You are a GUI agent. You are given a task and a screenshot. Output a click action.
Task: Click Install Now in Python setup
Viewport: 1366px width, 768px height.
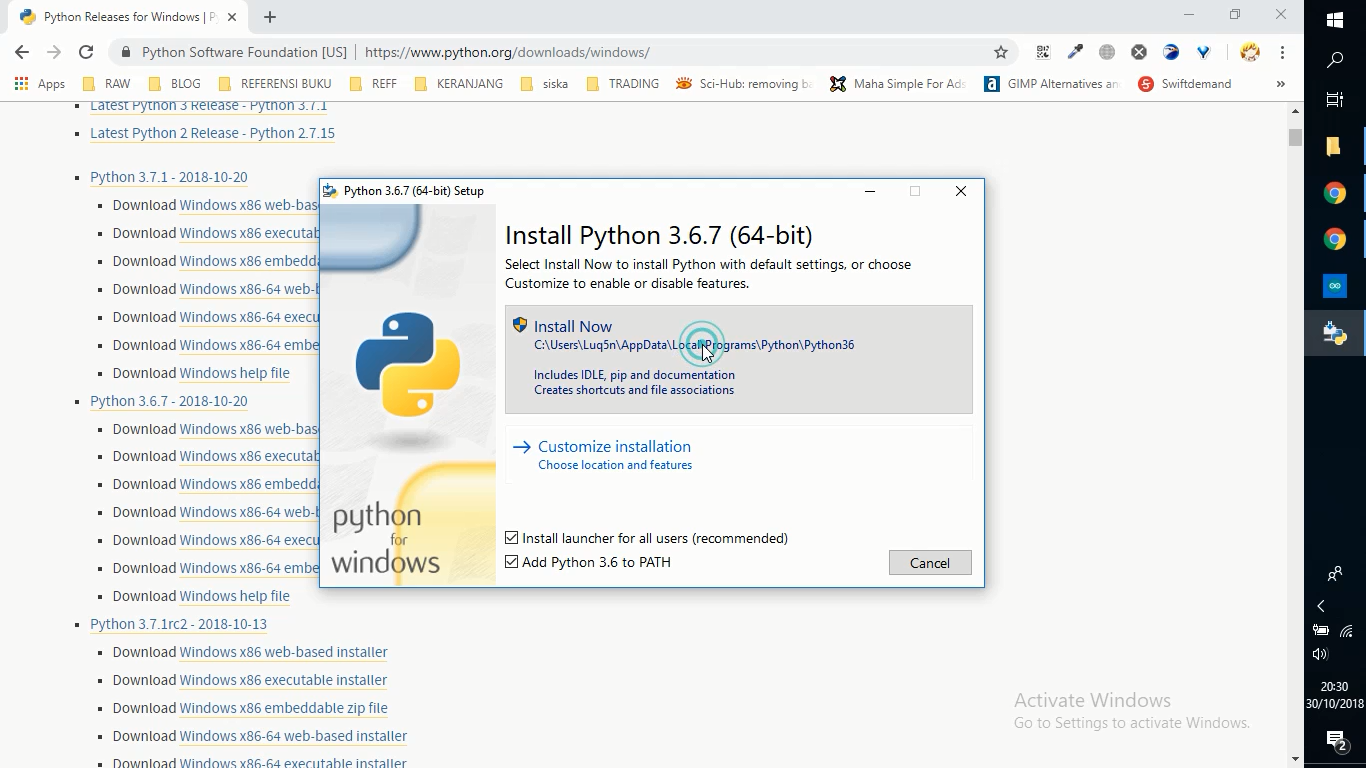tap(738, 359)
